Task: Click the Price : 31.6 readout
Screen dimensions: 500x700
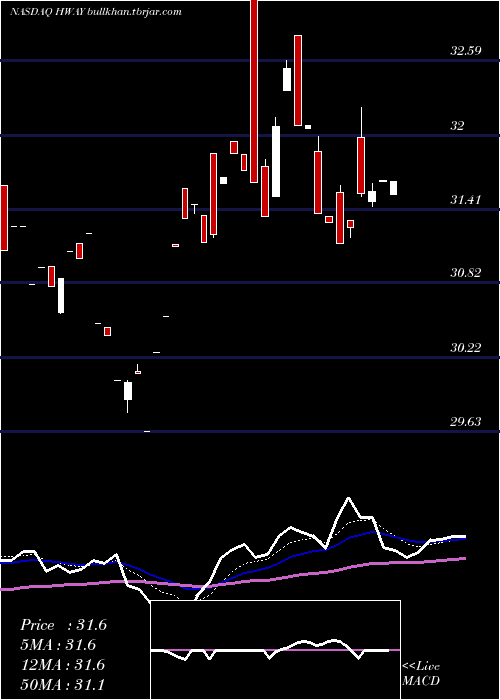Action: tap(63, 625)
